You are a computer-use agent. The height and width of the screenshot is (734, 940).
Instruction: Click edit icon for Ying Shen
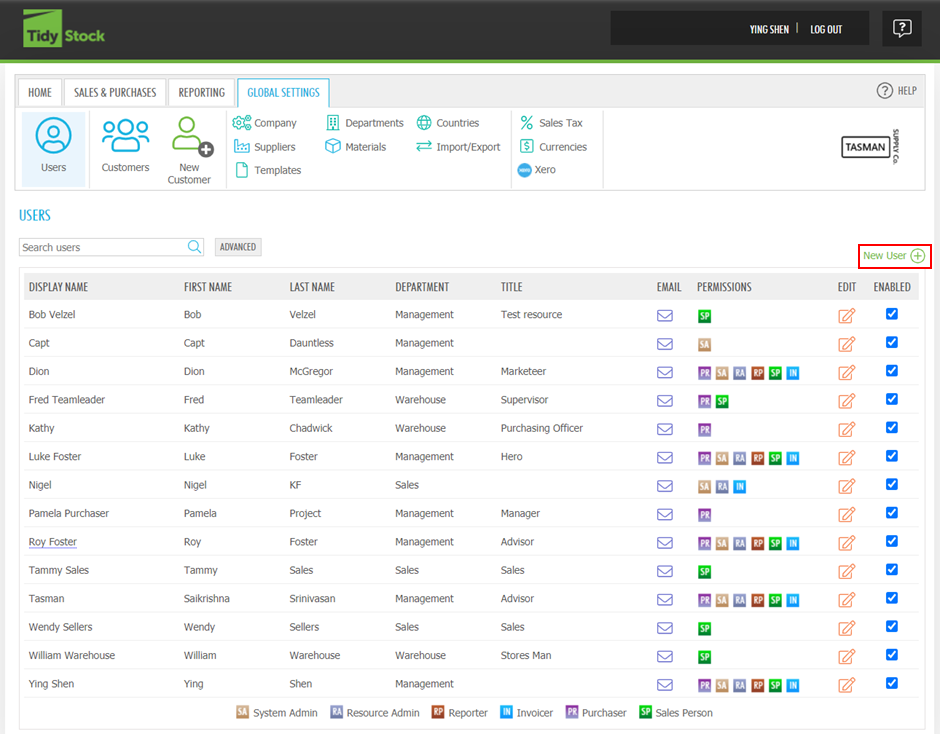pos(847,685)
